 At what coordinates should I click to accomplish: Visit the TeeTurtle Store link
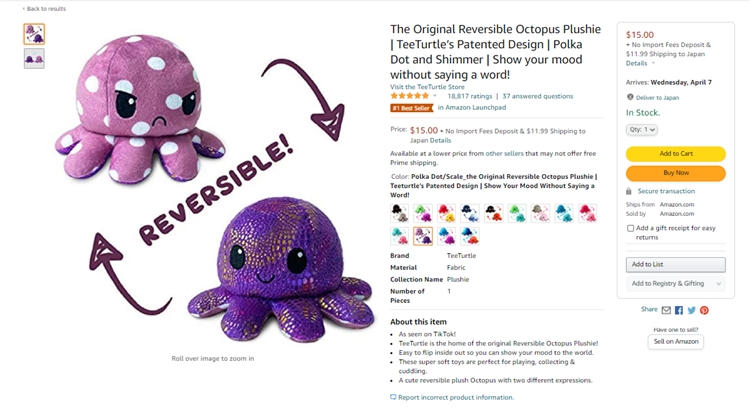(x=427, y=87)
